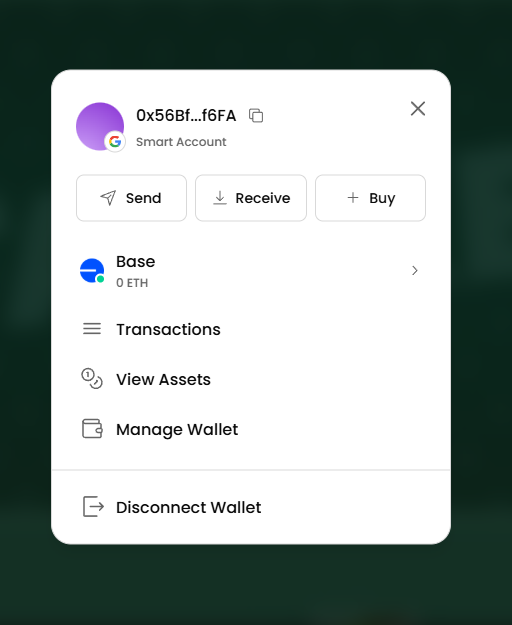
Task: Click the blue Base network logo
Action: (92, 271)
